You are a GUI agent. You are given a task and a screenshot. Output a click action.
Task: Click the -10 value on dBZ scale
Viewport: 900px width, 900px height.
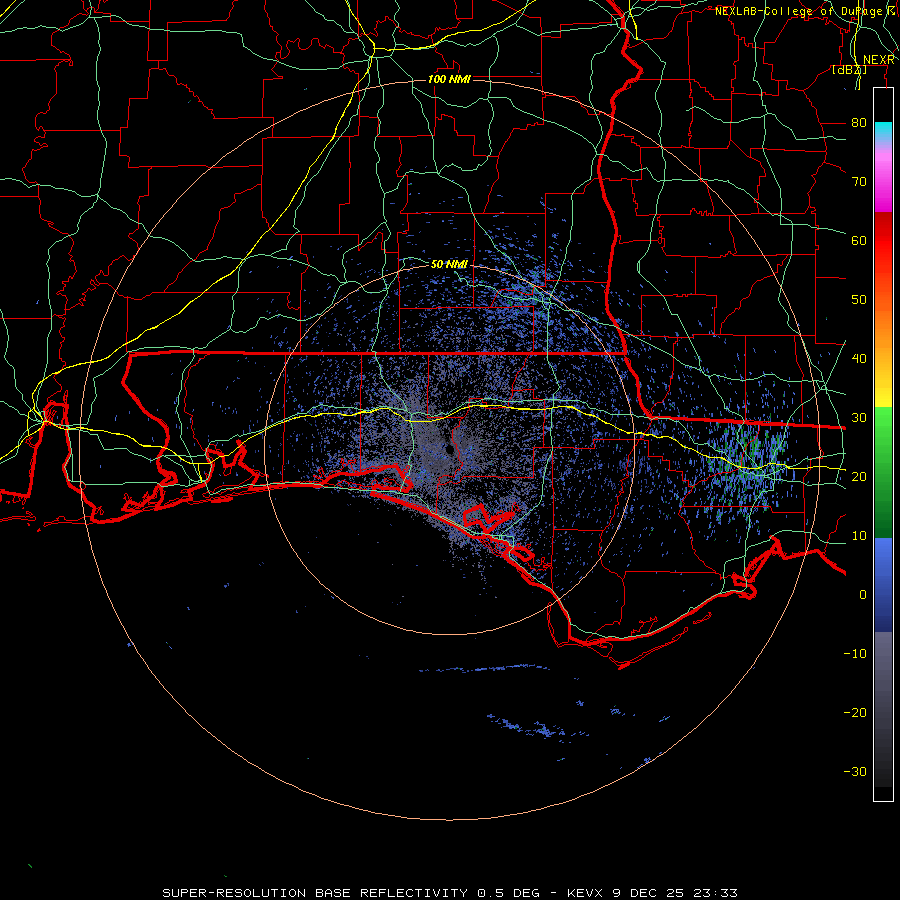(x=855, y=653)
